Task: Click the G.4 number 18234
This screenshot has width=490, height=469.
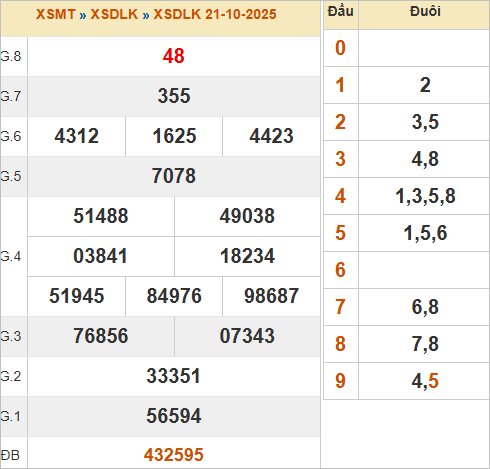Action: click(x=247, y=256)
